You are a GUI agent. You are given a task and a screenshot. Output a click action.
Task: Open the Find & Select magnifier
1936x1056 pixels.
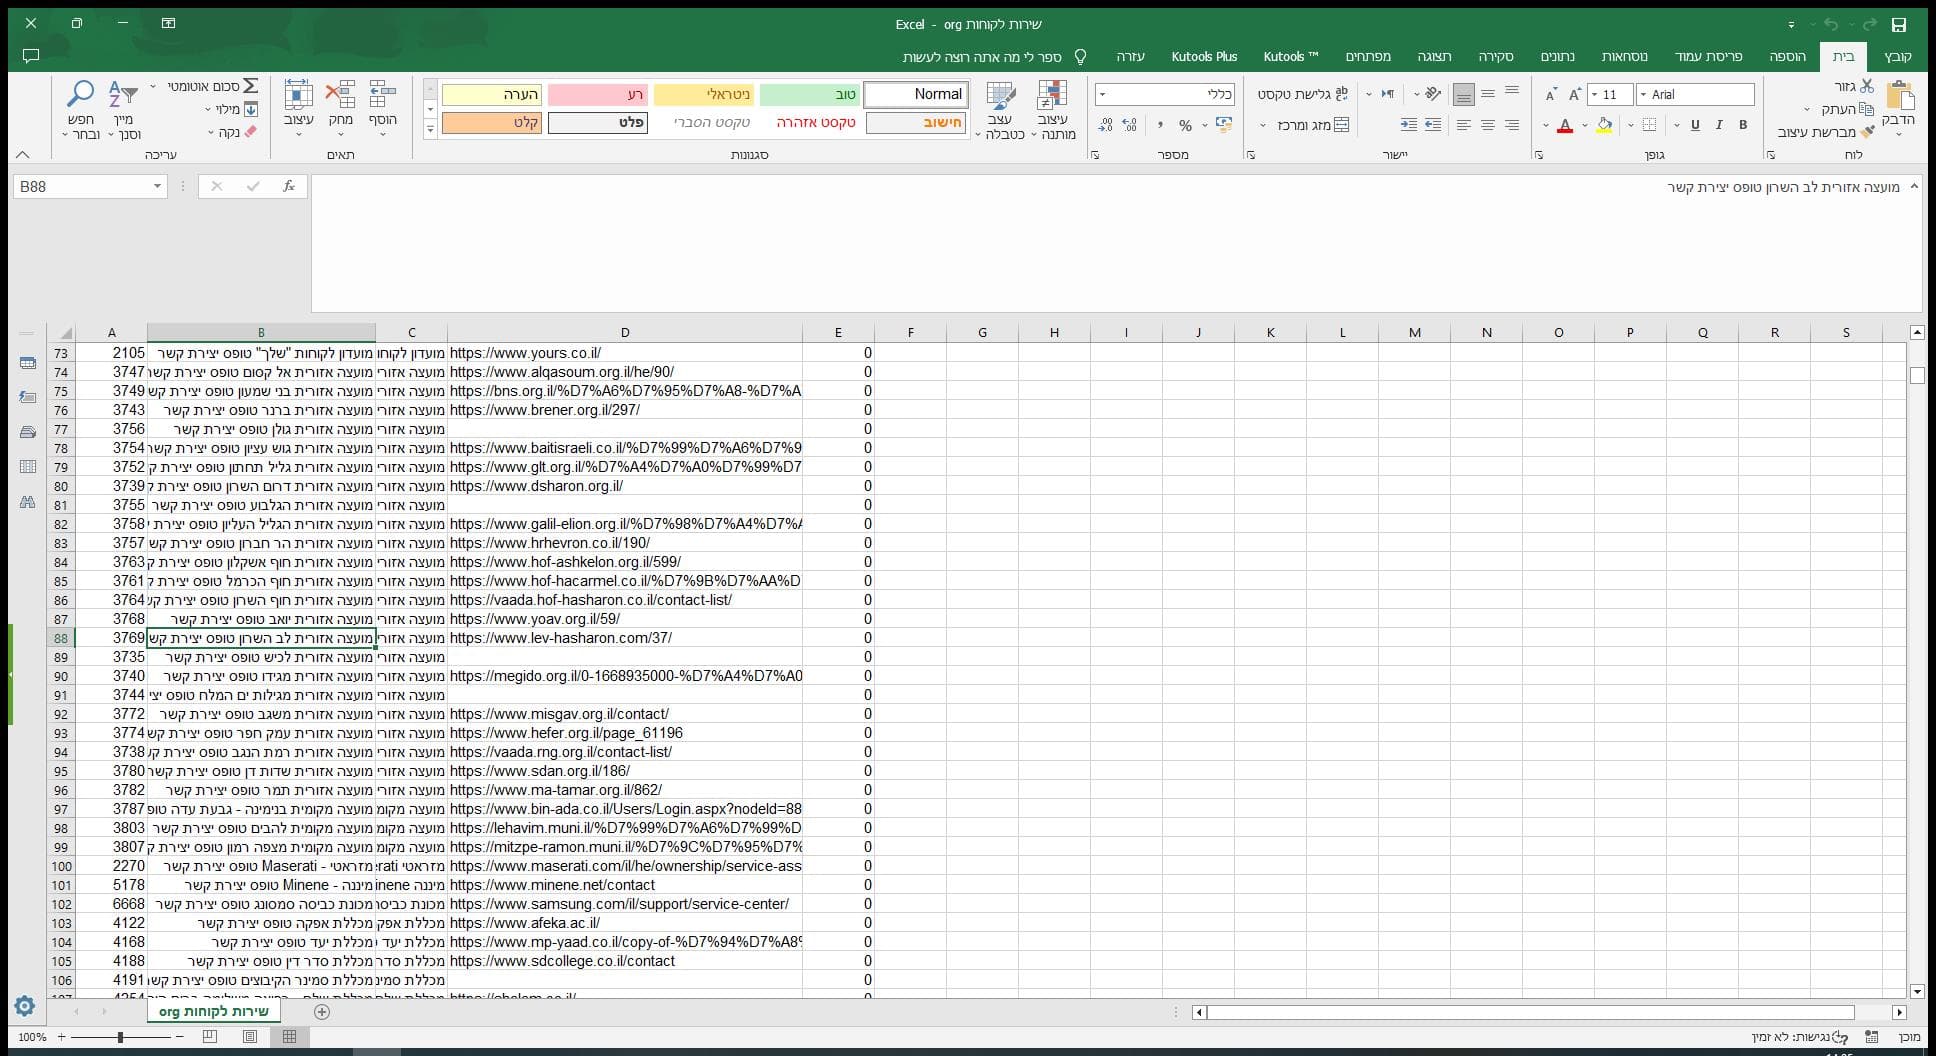point(81,95)
